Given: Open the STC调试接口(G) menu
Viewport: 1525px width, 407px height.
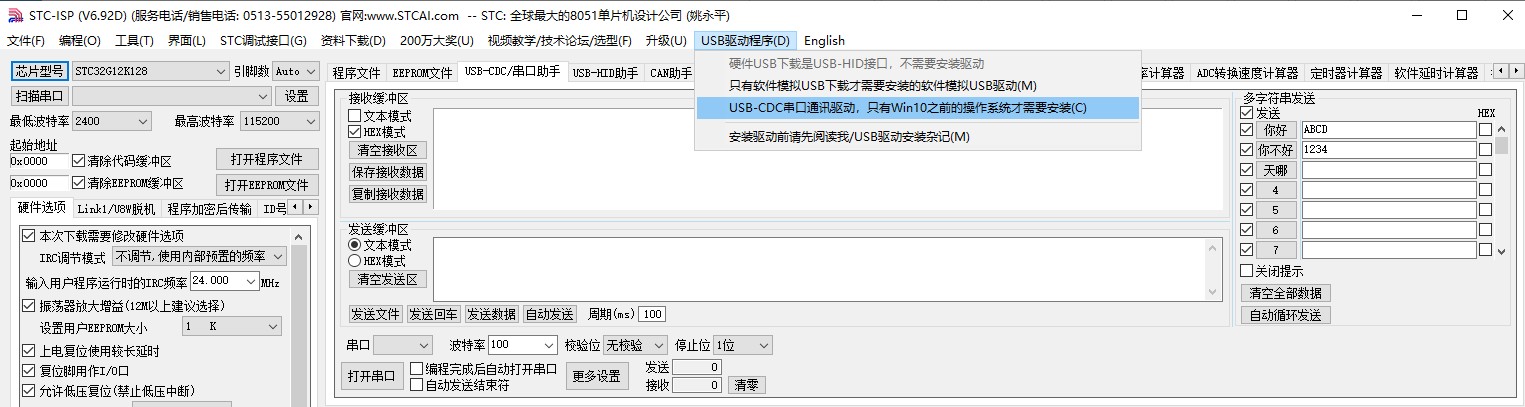Looking at the screenshot, I should (263, 41).
